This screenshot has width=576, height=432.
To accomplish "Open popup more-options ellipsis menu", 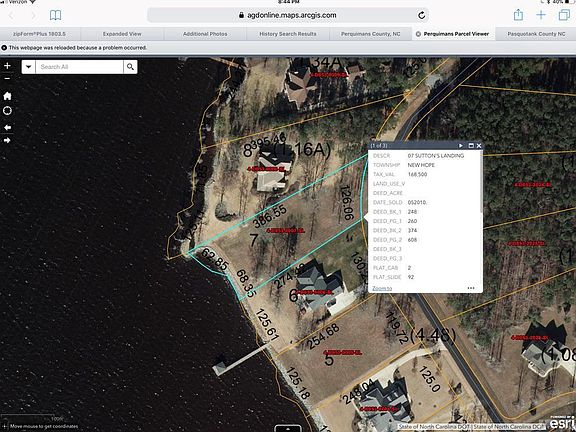I will pyautogui.click(x=471, y=288).
